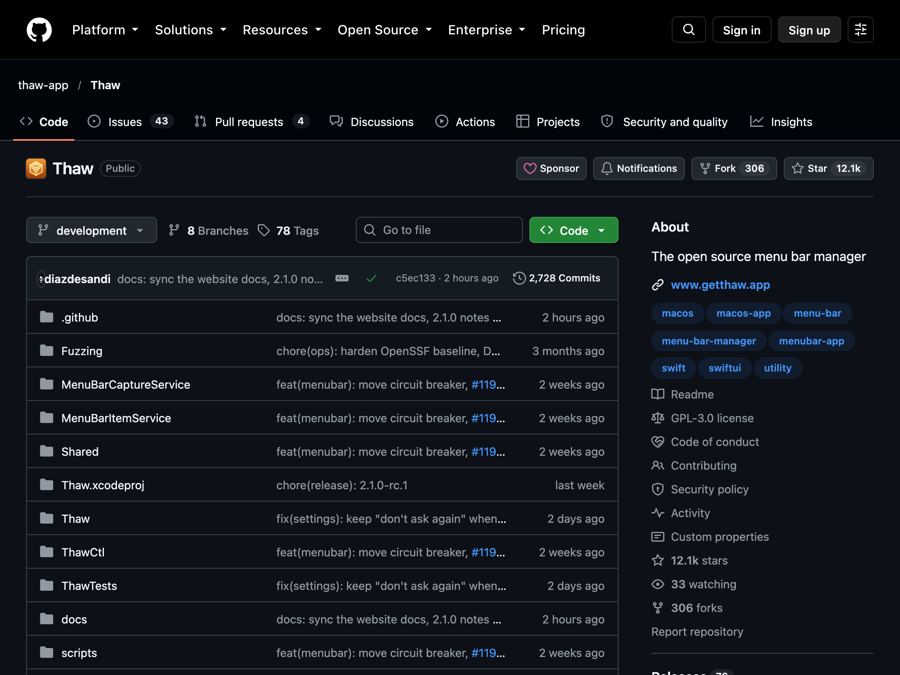
Task: Click the Notifications button
Action: 639,169
